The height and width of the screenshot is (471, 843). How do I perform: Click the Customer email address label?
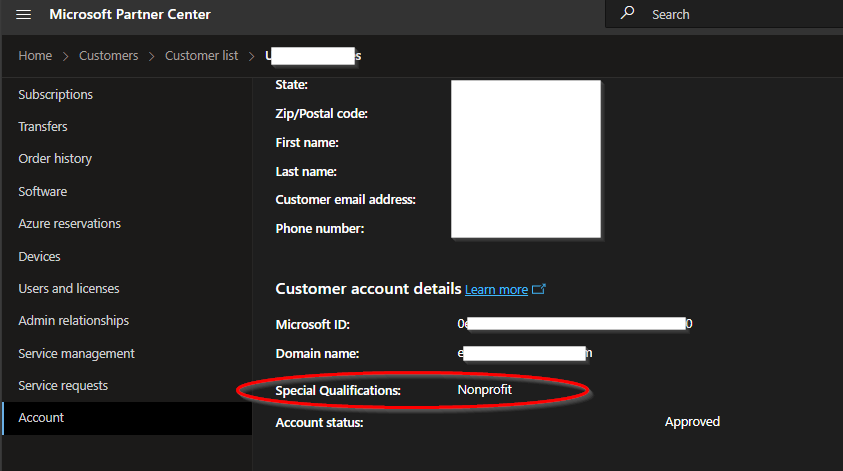coord(346,200)
